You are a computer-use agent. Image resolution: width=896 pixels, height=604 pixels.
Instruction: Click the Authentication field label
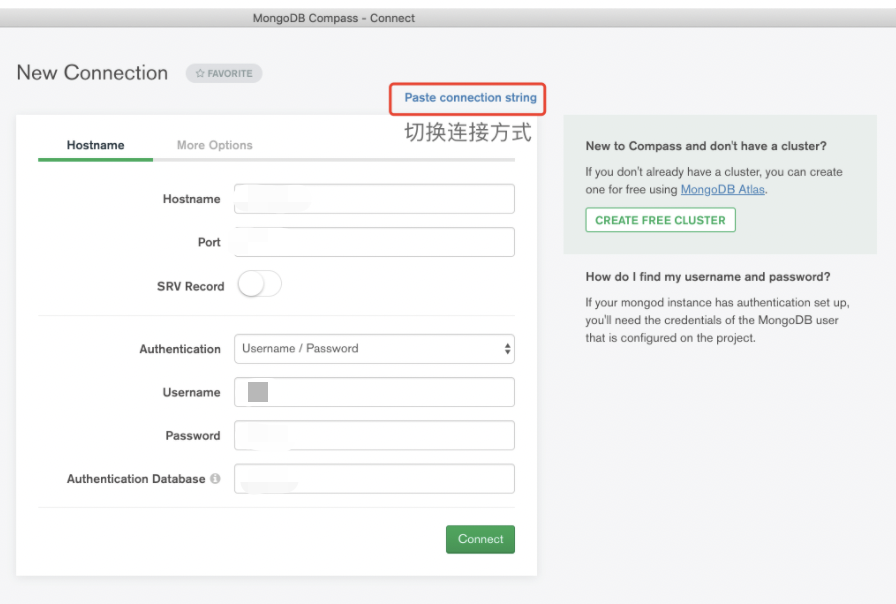click(179, 349)
